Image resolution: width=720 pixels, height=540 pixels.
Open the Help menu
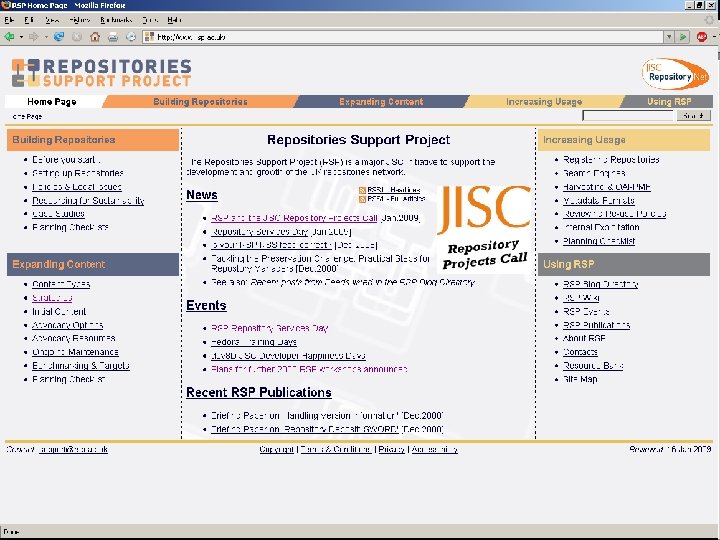[x=174, y=20]
